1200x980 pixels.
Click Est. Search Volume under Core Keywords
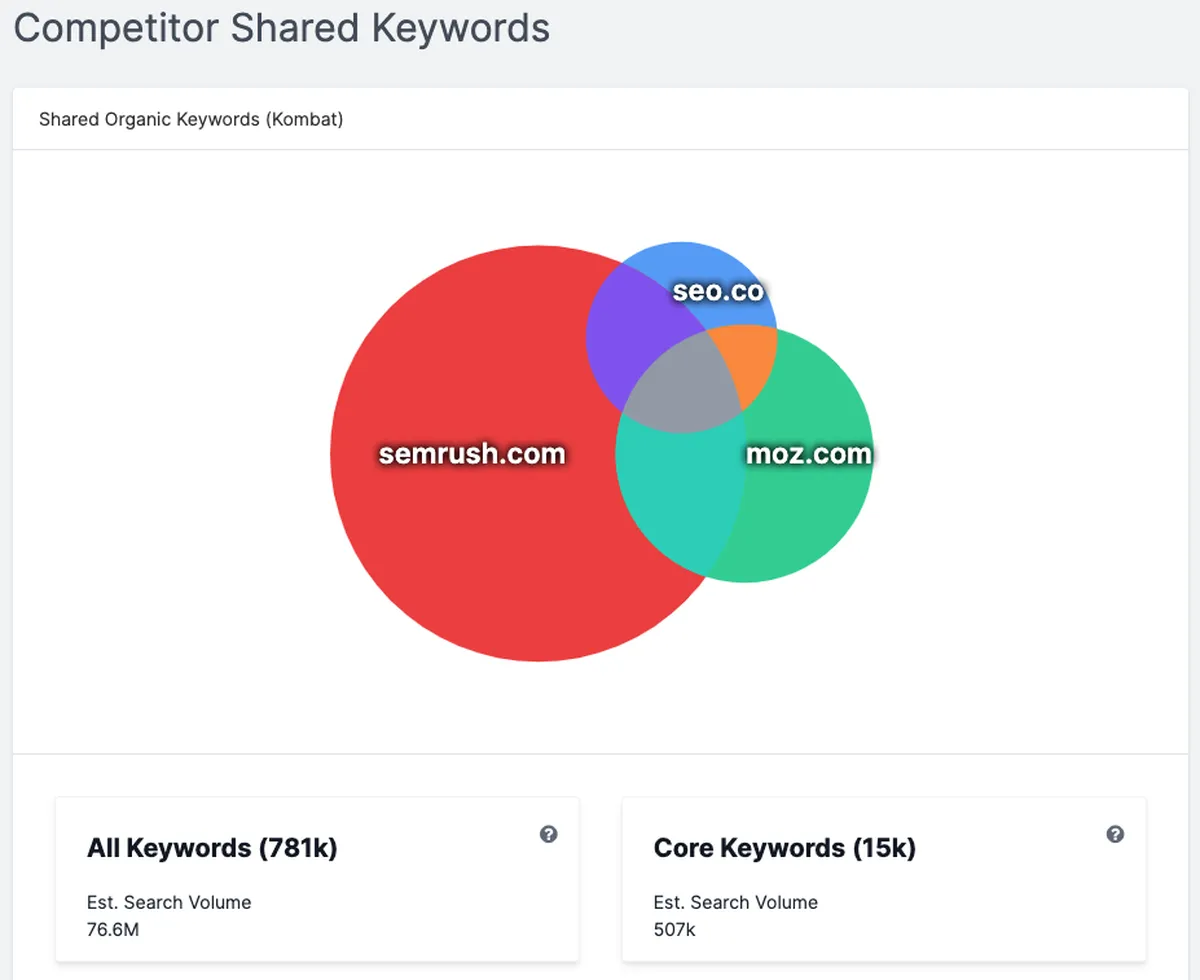point(736,902)
